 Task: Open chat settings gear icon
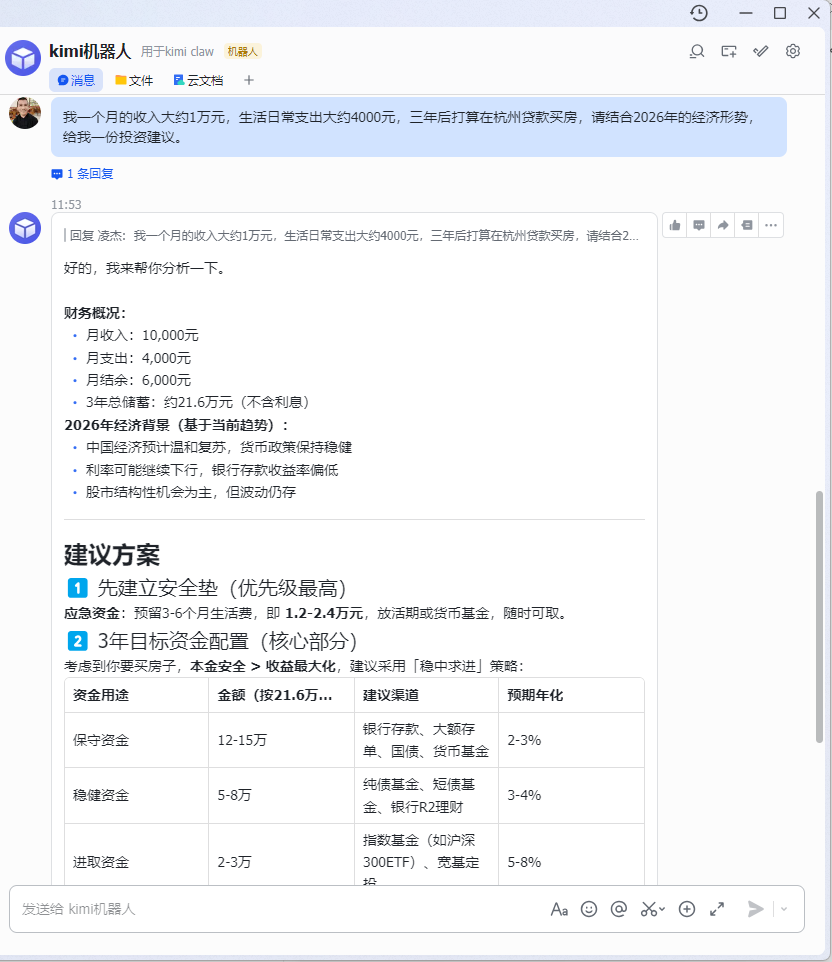793,52
